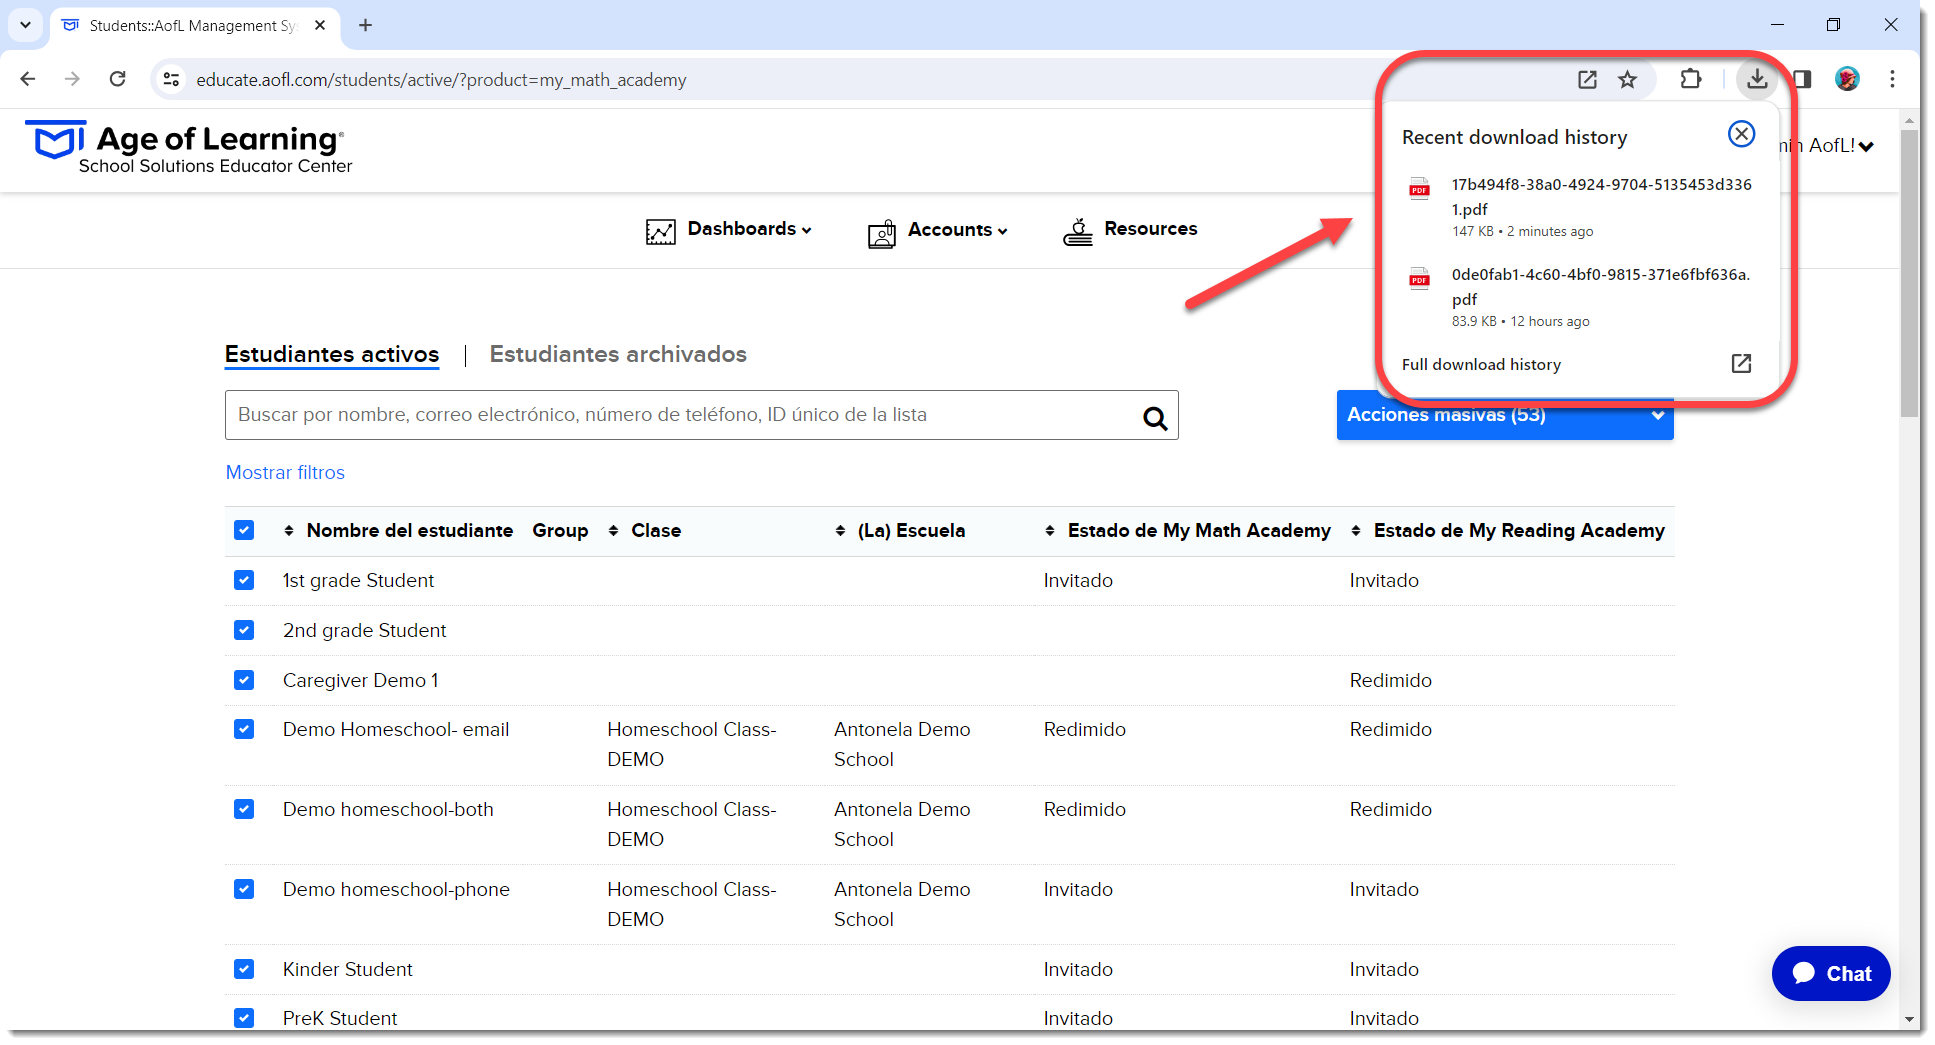Viewport: 1935px width, 1045px height.
Task: Uncheck PreK Student checkbox
Action: [x=244, y=1018]
